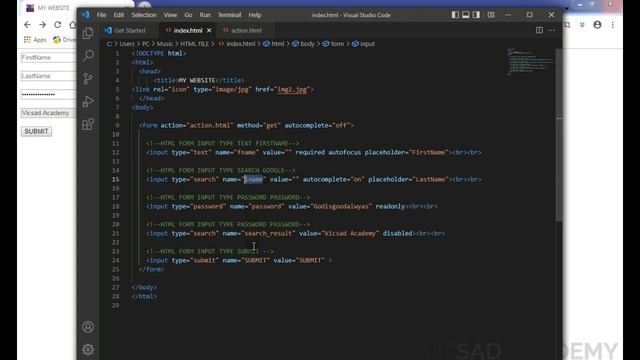Expand the Music breadcrumb segment

point(165,44)
